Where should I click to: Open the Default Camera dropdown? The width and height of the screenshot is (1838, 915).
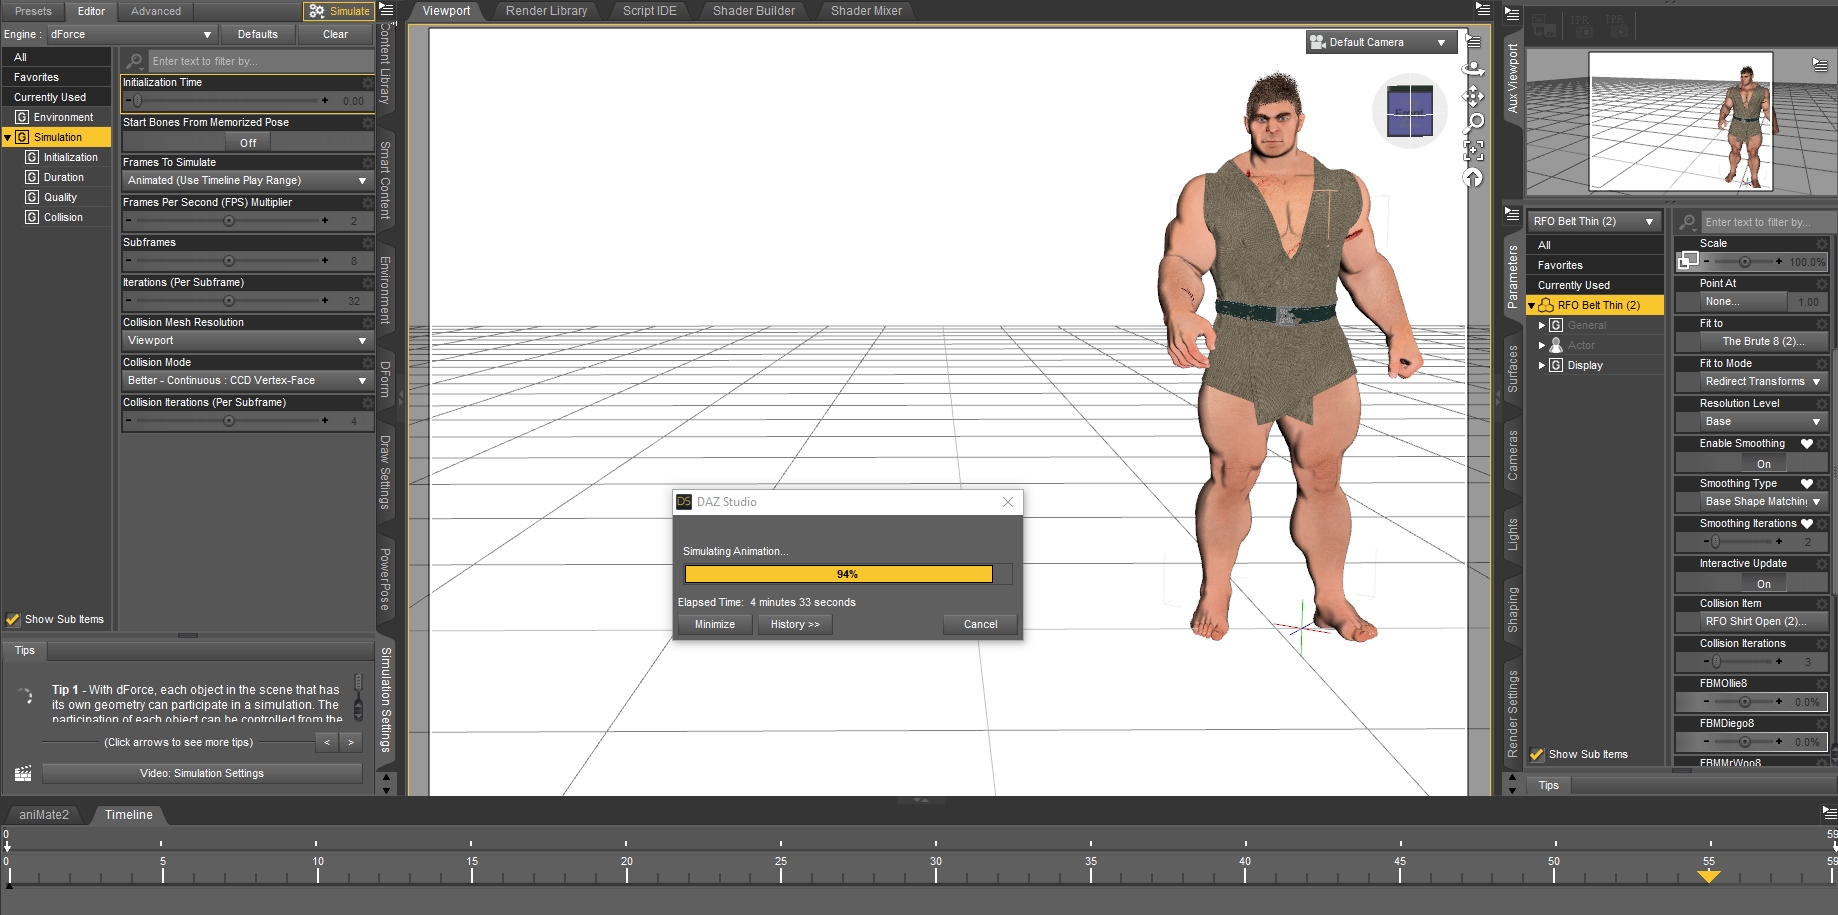point(1381,42)
